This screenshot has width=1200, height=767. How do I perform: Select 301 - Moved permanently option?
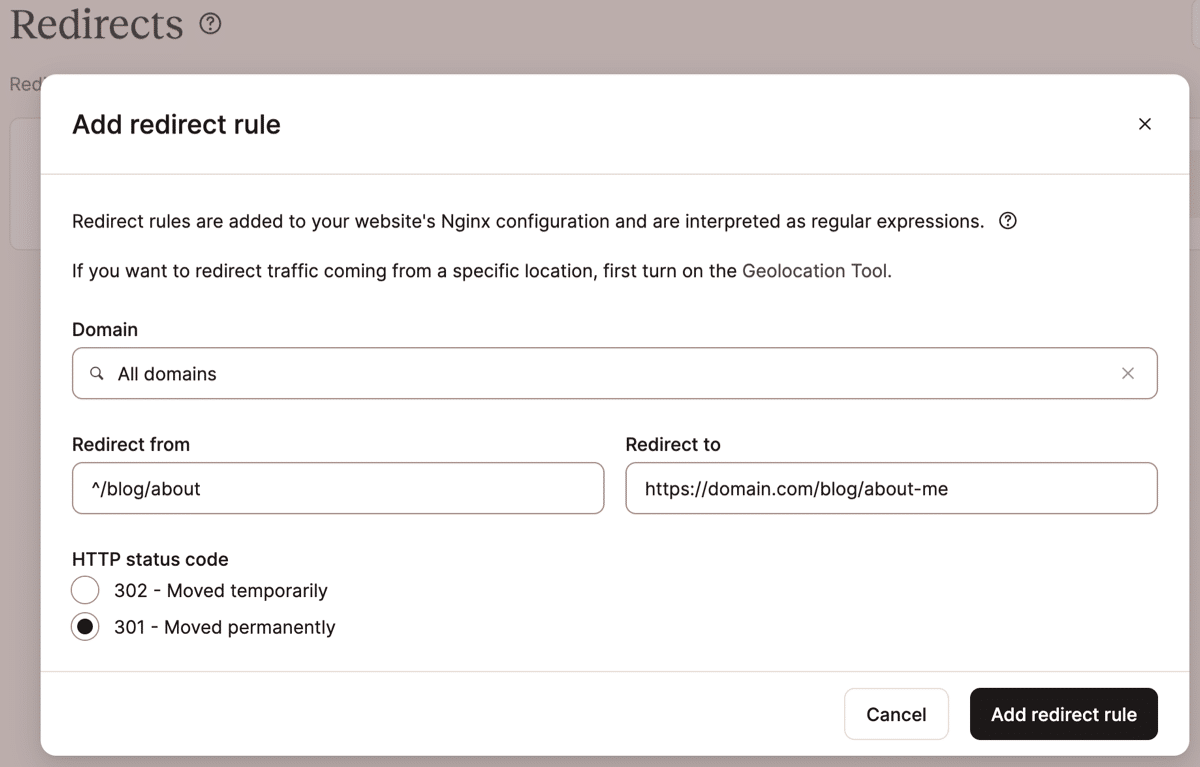(85, 627)
